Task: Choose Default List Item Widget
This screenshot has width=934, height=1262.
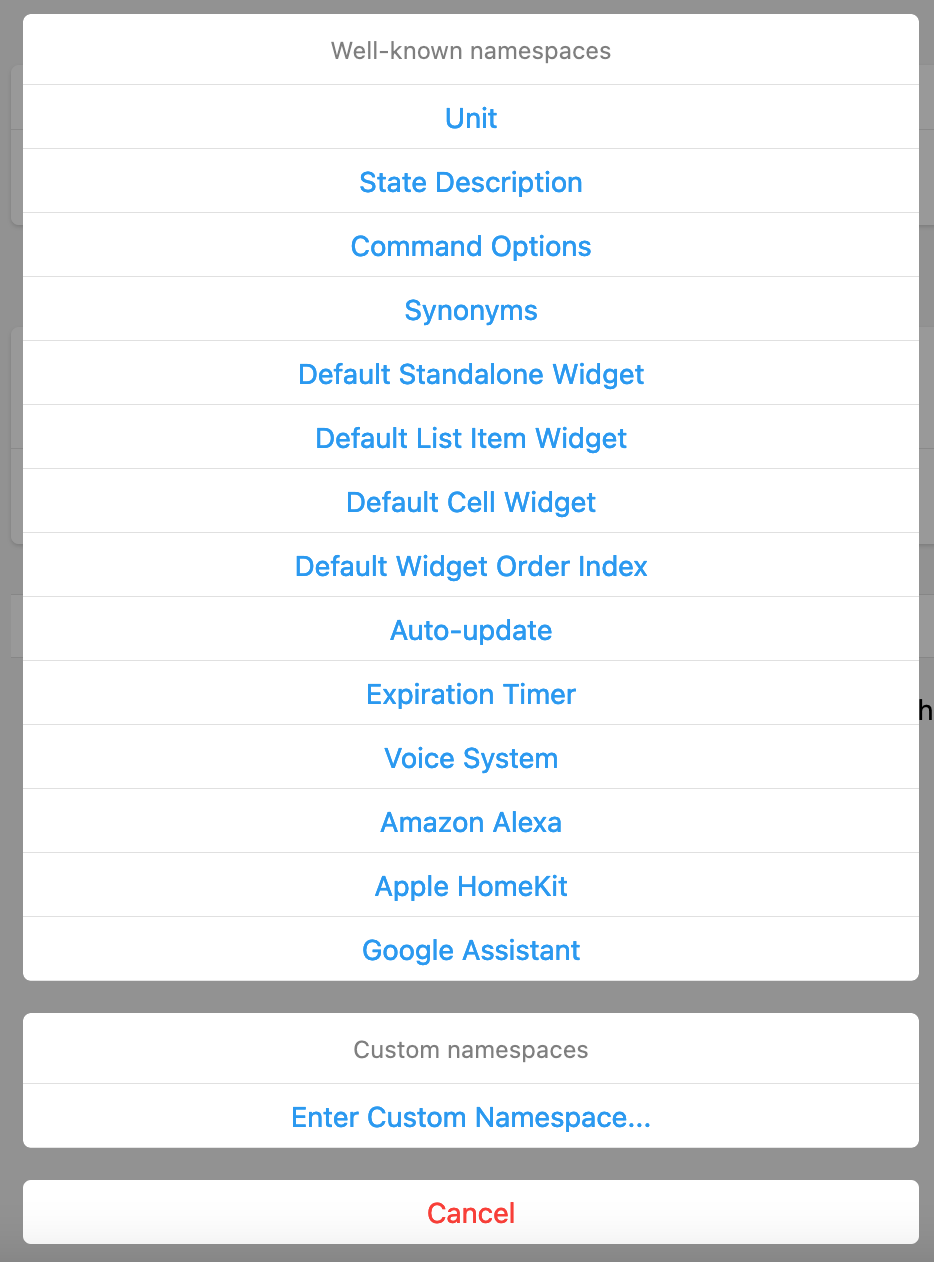Action: coord(471,438)
